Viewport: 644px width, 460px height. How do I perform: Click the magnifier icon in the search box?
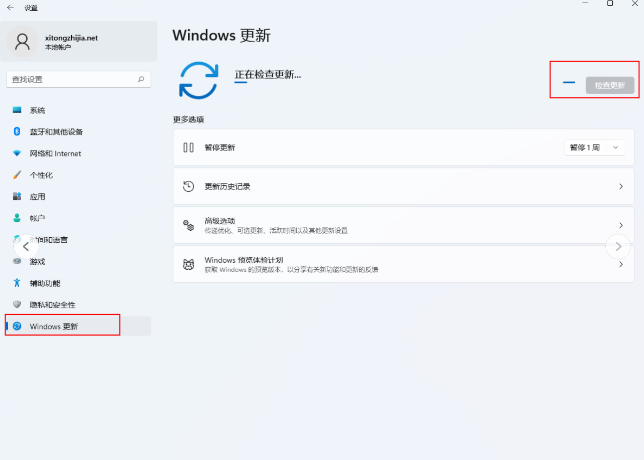point(141,78)
